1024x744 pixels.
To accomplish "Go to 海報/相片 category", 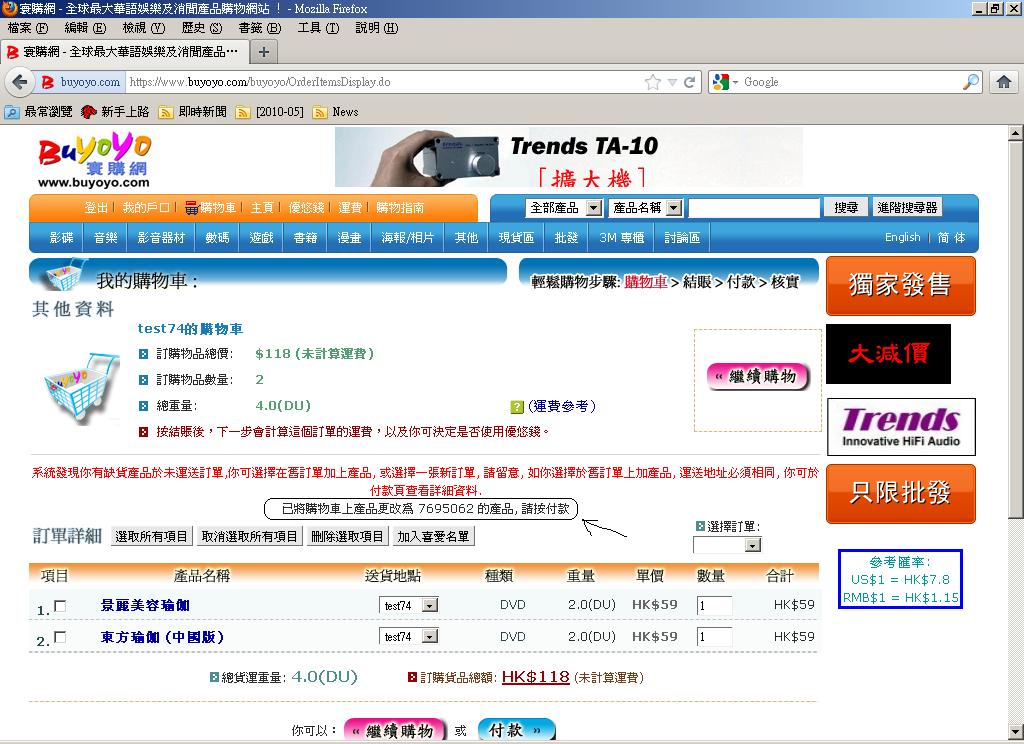I will point(408,238).
